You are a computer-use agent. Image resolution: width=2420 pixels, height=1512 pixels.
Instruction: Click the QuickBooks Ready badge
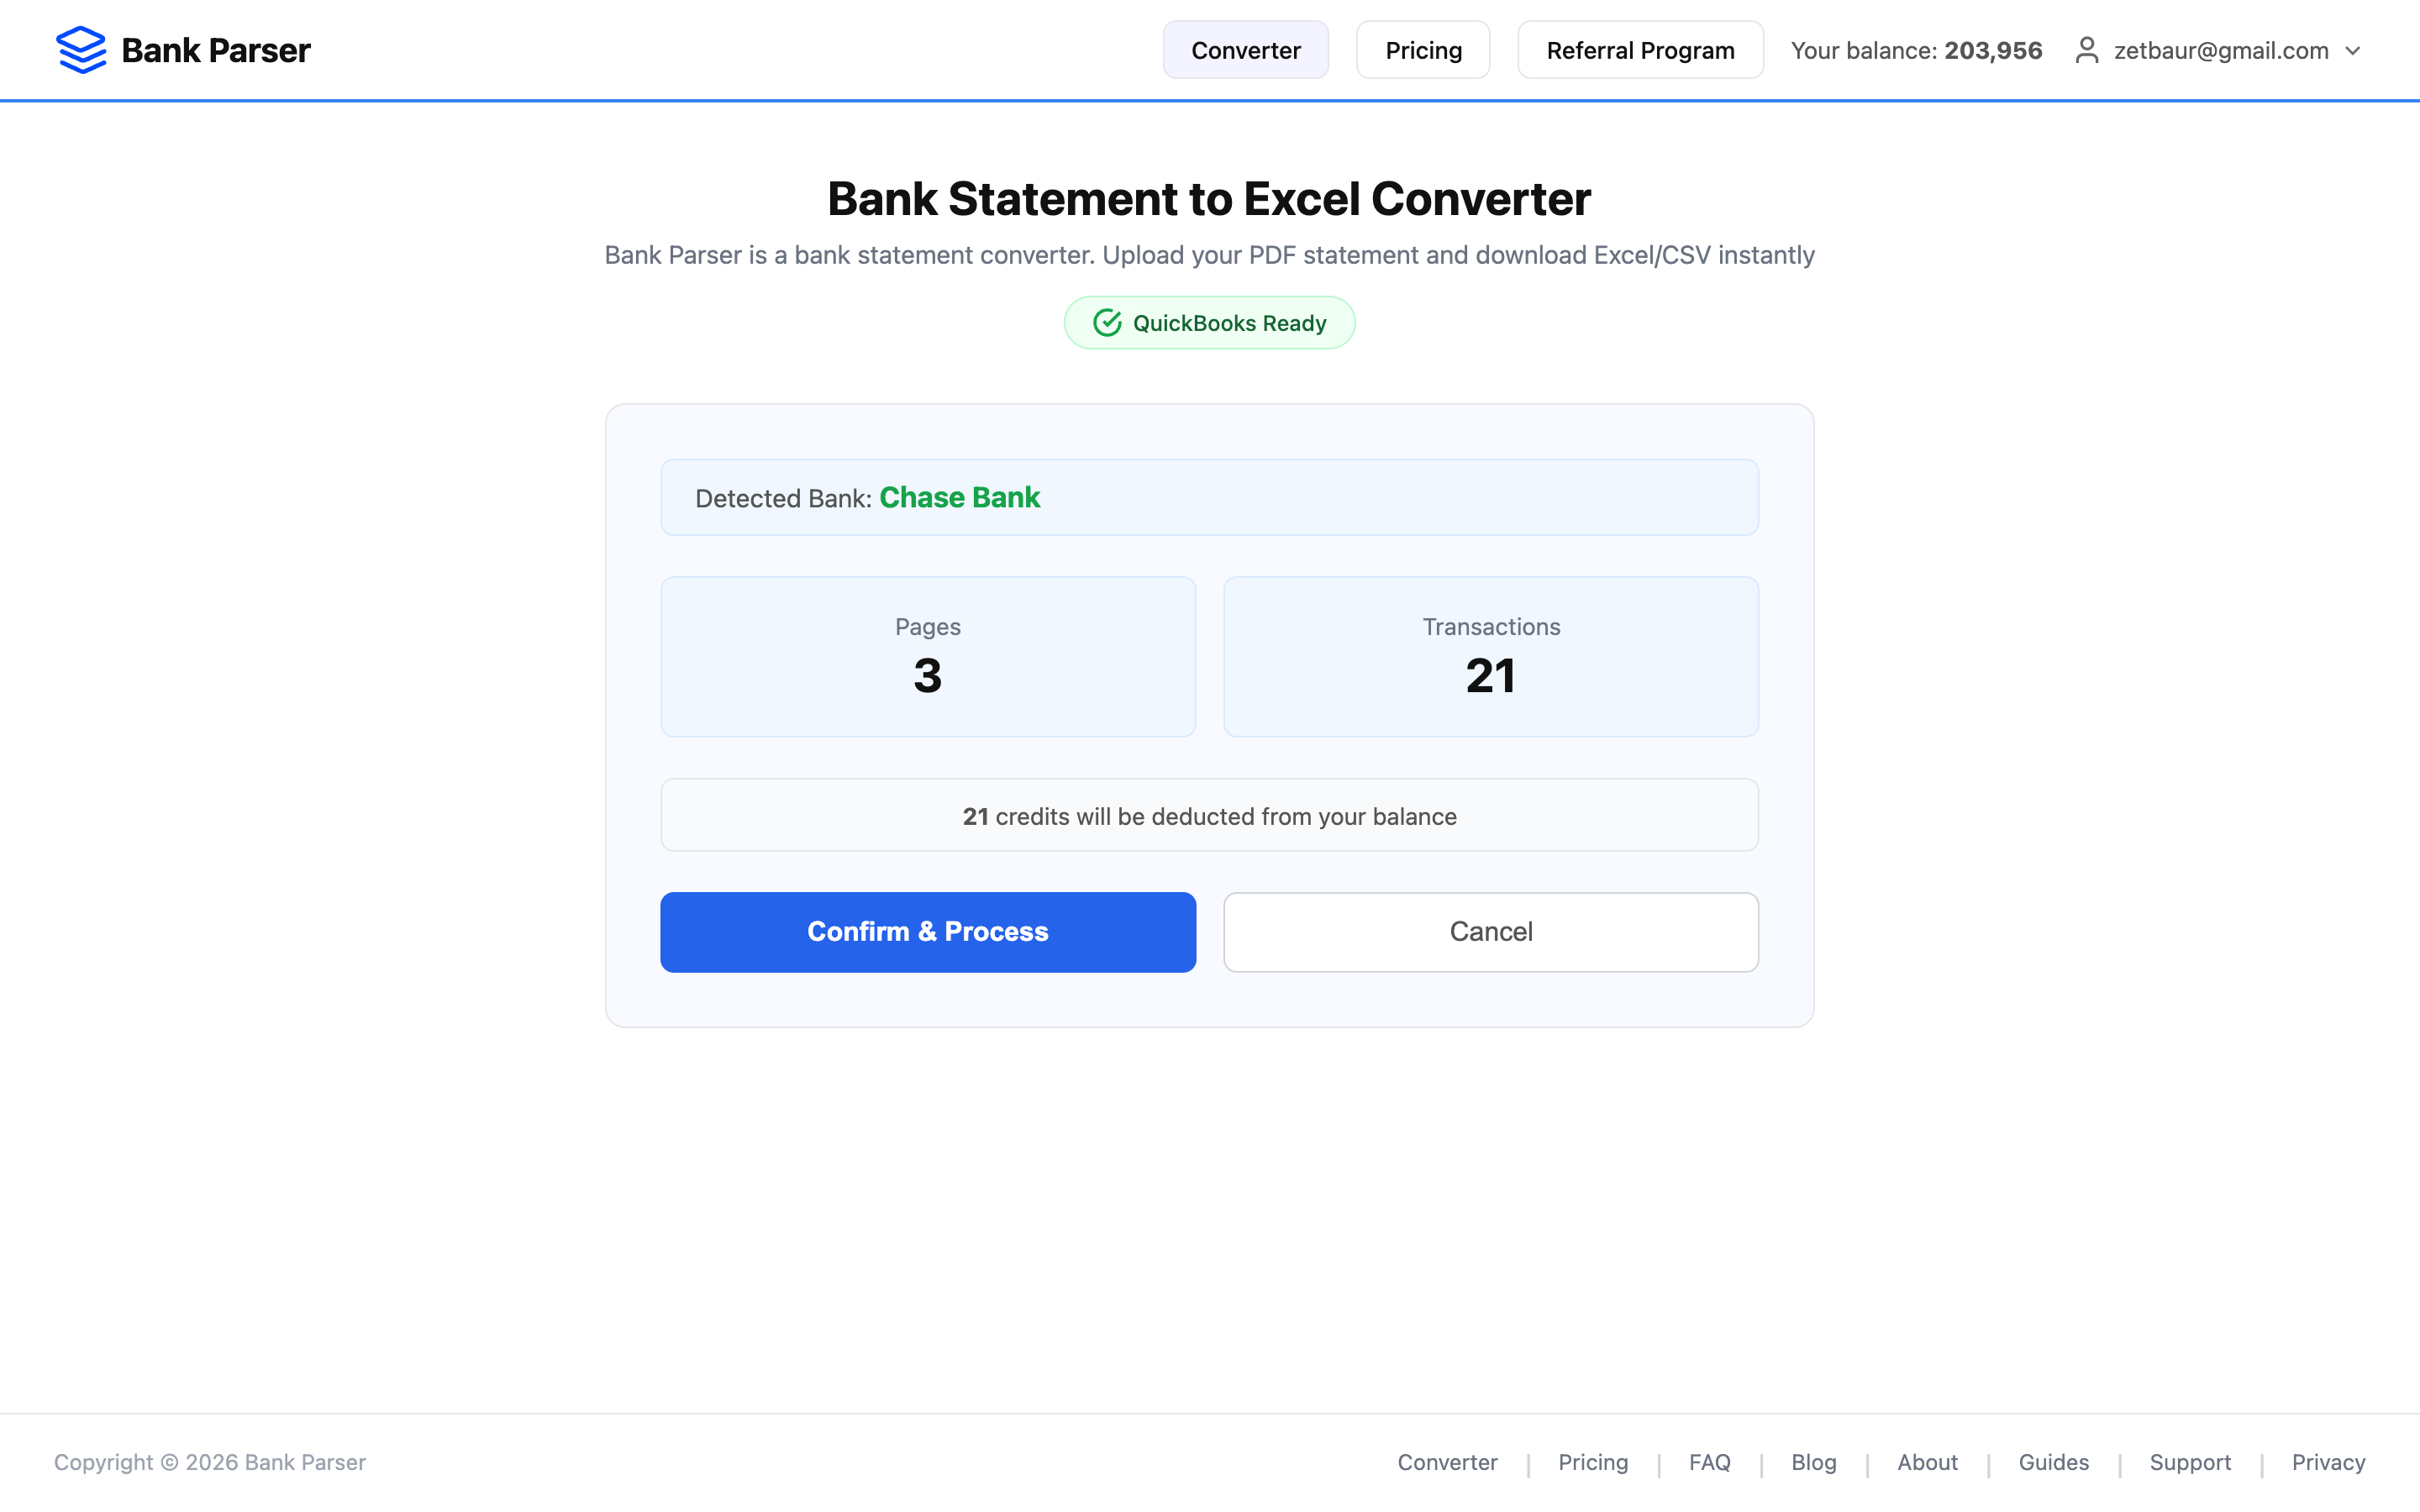[x=1209, y=323]
